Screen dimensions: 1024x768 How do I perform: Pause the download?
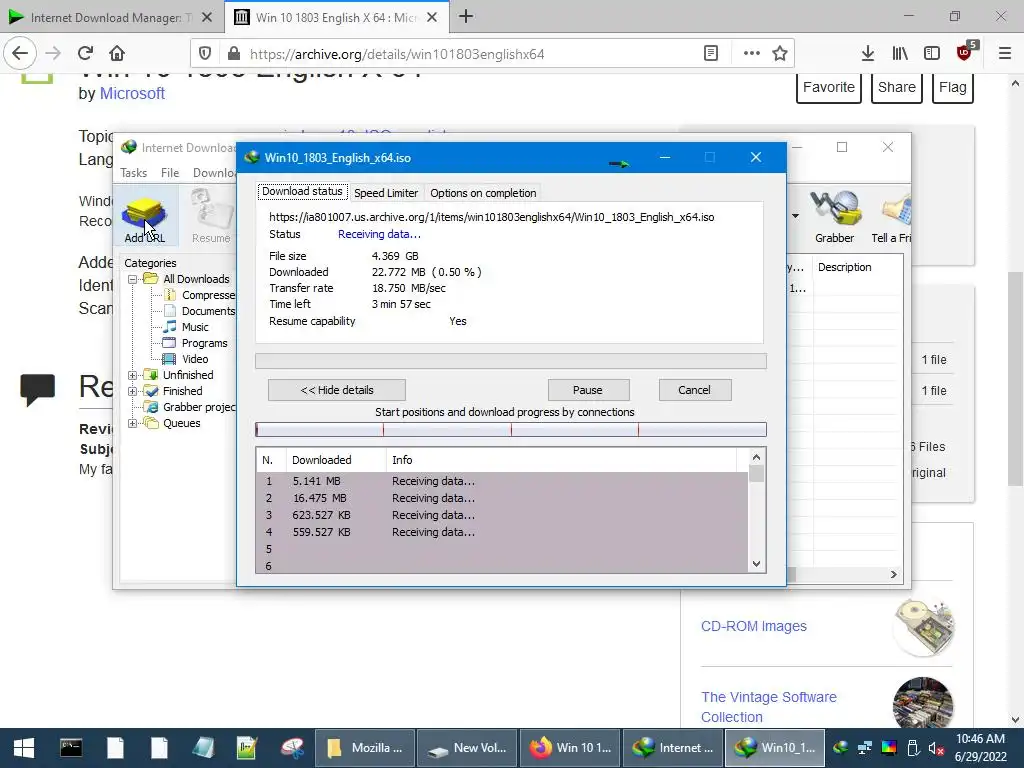pos(588,390)
